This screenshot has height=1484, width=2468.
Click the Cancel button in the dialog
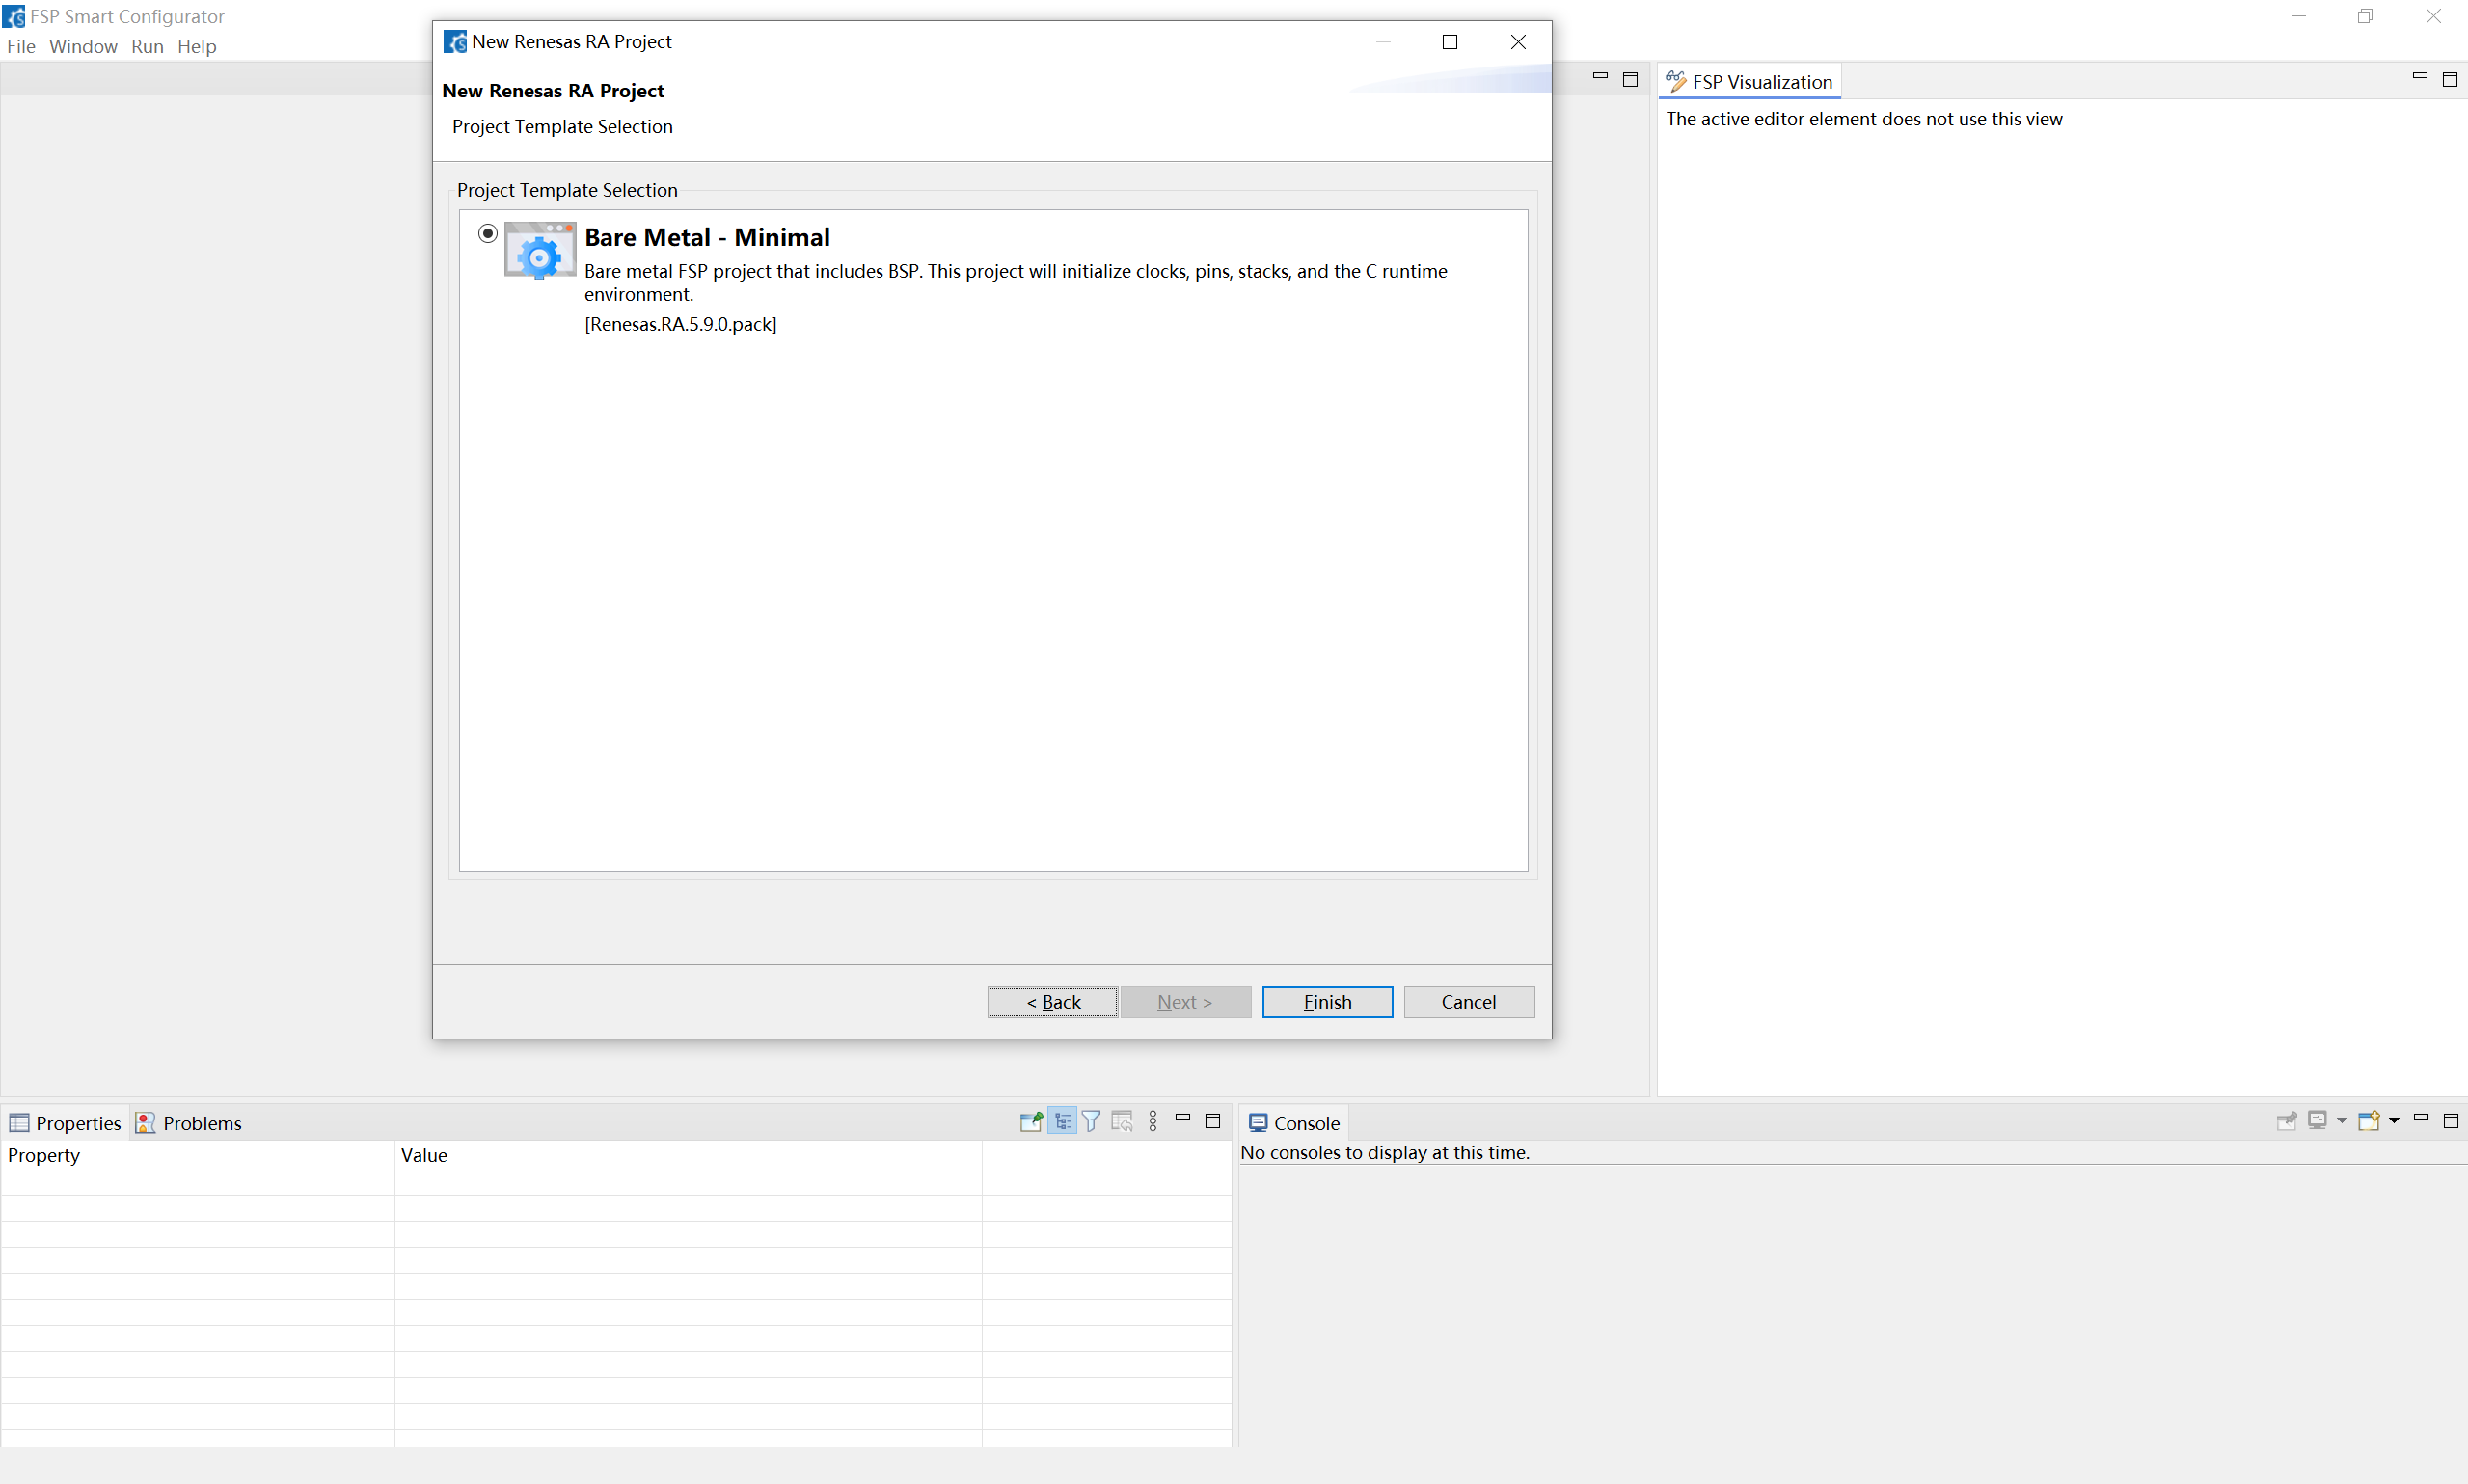tap(1468, 1002)
